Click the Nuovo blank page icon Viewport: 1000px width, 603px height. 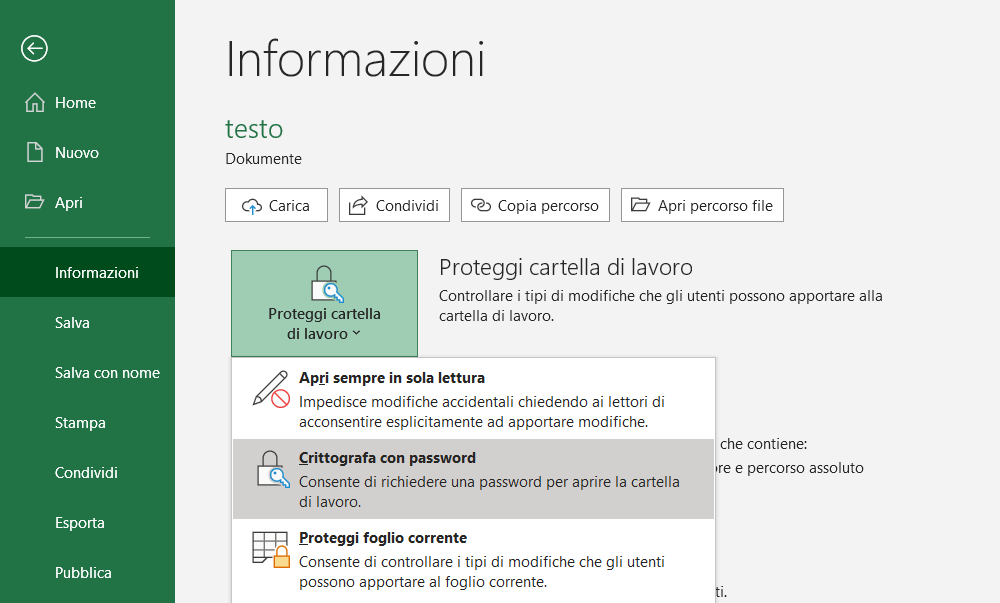click(34, 152)
